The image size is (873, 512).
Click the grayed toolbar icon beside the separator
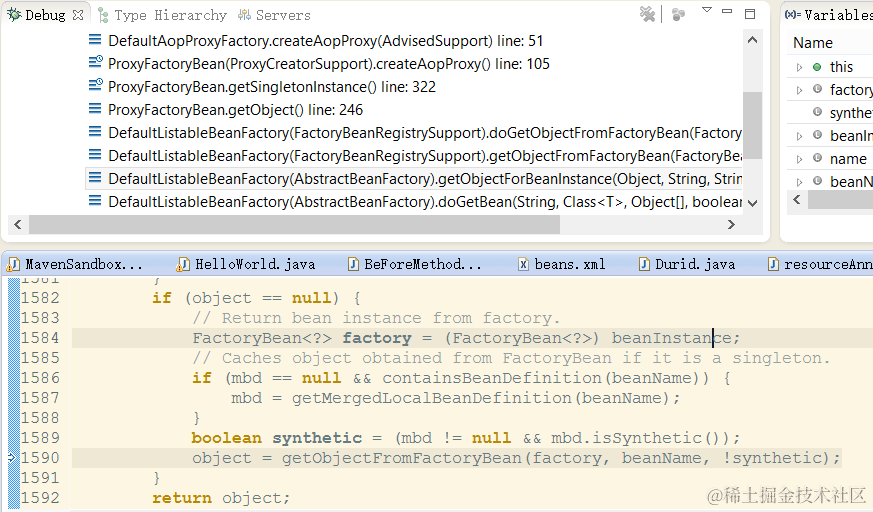pyautogui.click(x=678, y=14)
